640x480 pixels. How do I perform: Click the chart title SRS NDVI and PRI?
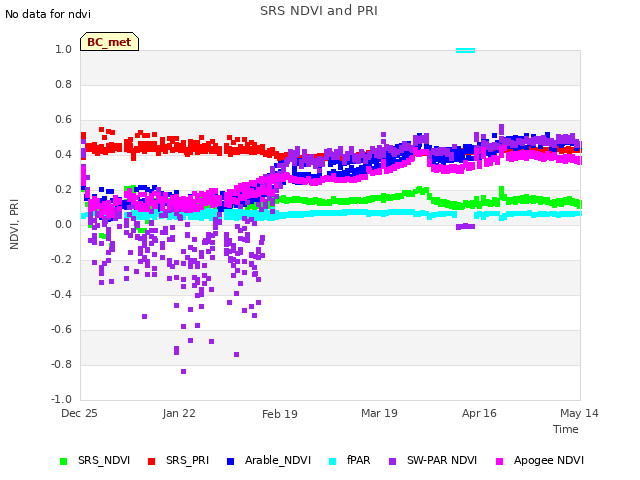click(319, 11)
